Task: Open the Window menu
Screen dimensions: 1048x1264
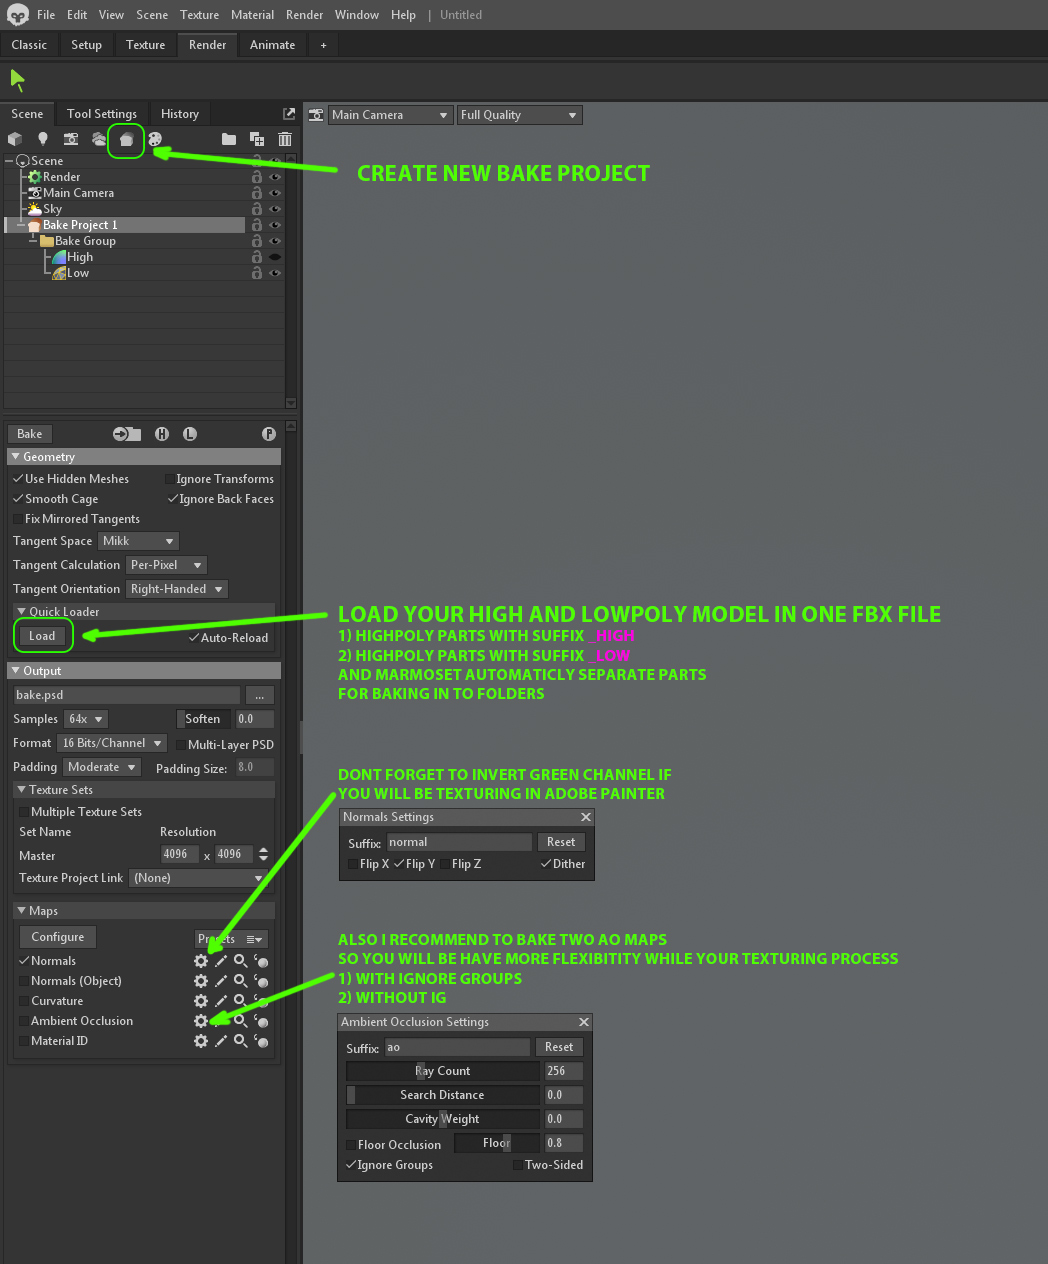Action: (x=357, y=15)
